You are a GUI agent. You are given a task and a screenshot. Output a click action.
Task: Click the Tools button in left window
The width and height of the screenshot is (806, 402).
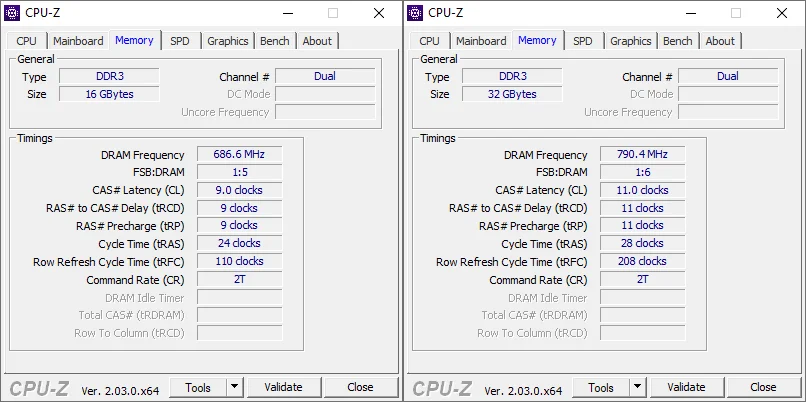198,388
